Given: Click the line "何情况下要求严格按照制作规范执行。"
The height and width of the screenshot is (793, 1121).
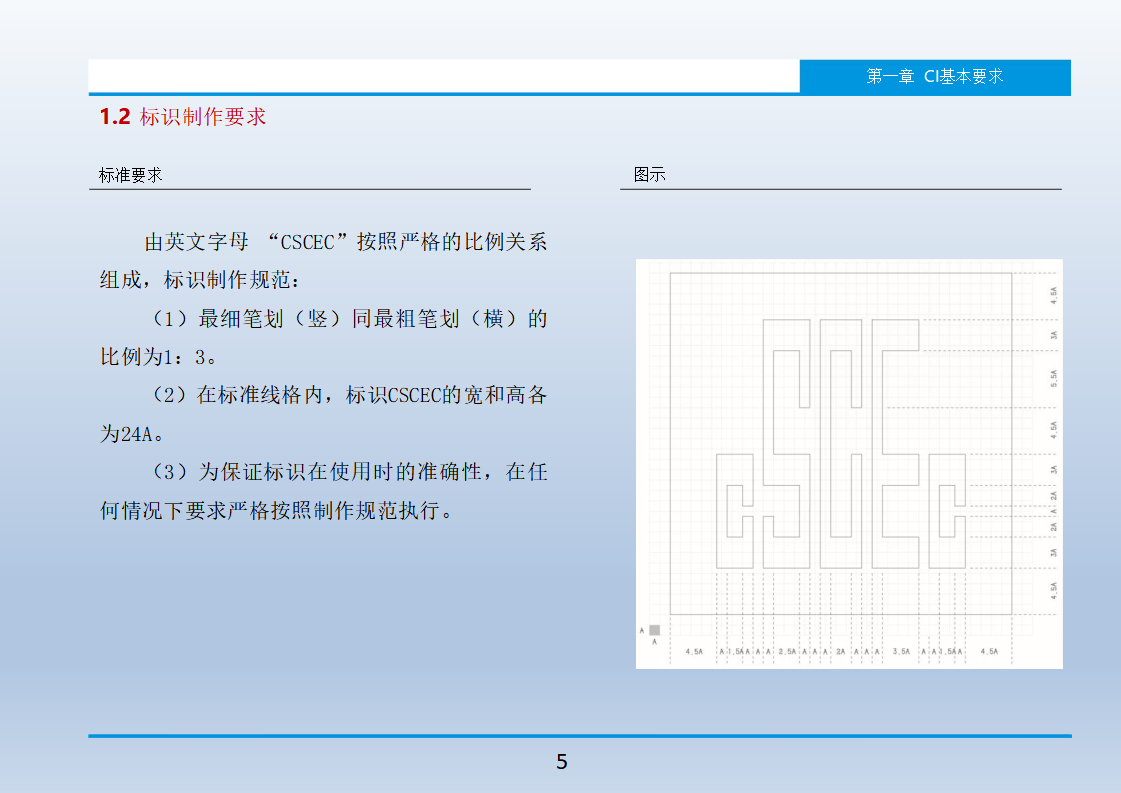Looking at the screenshot, I should (276, 510).
